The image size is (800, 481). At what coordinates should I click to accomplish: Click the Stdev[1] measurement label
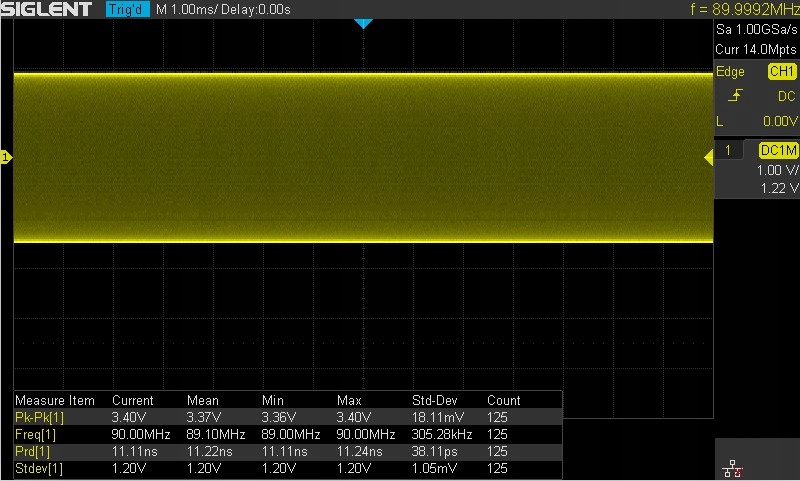point(39,468)
